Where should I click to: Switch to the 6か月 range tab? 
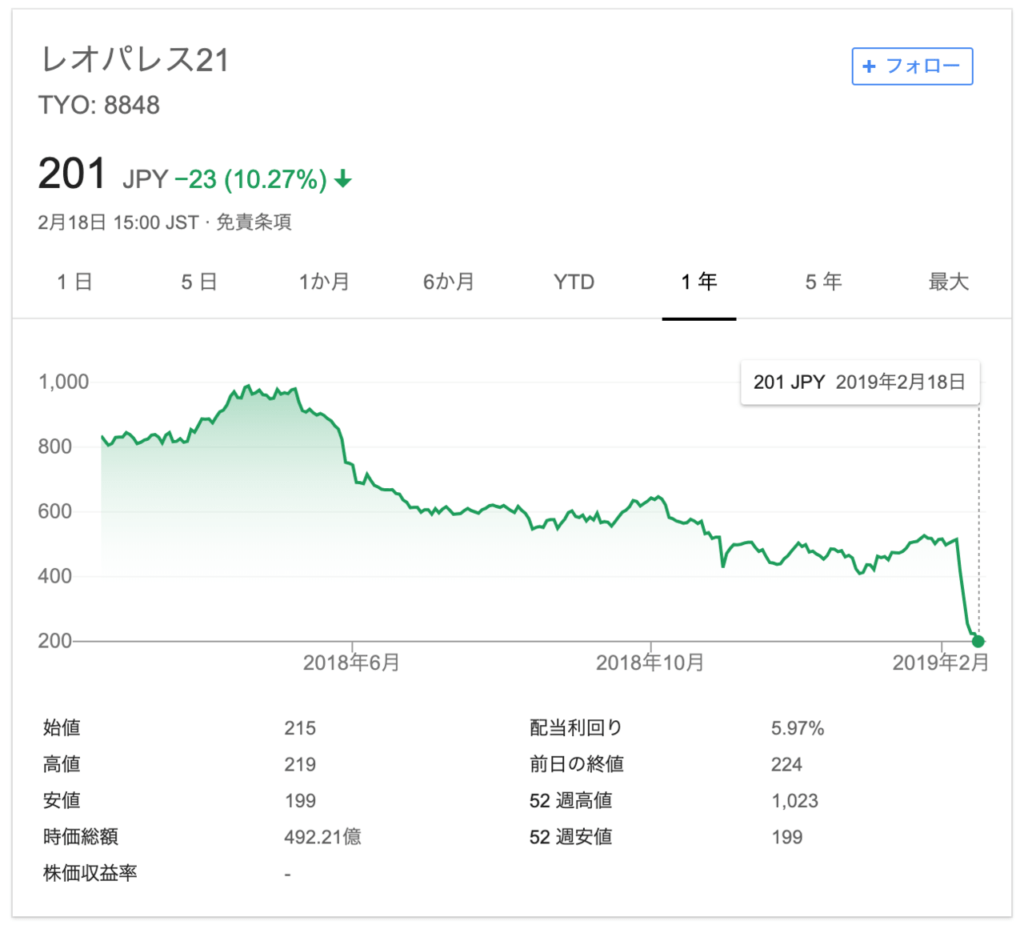[449, 282]
